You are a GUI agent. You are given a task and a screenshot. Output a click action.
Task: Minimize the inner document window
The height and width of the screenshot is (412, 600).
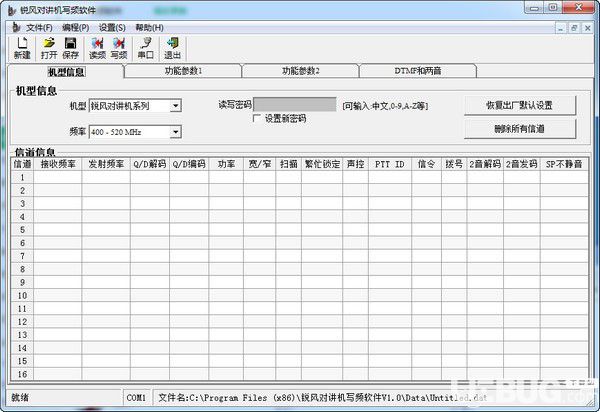tap(561, 28)
